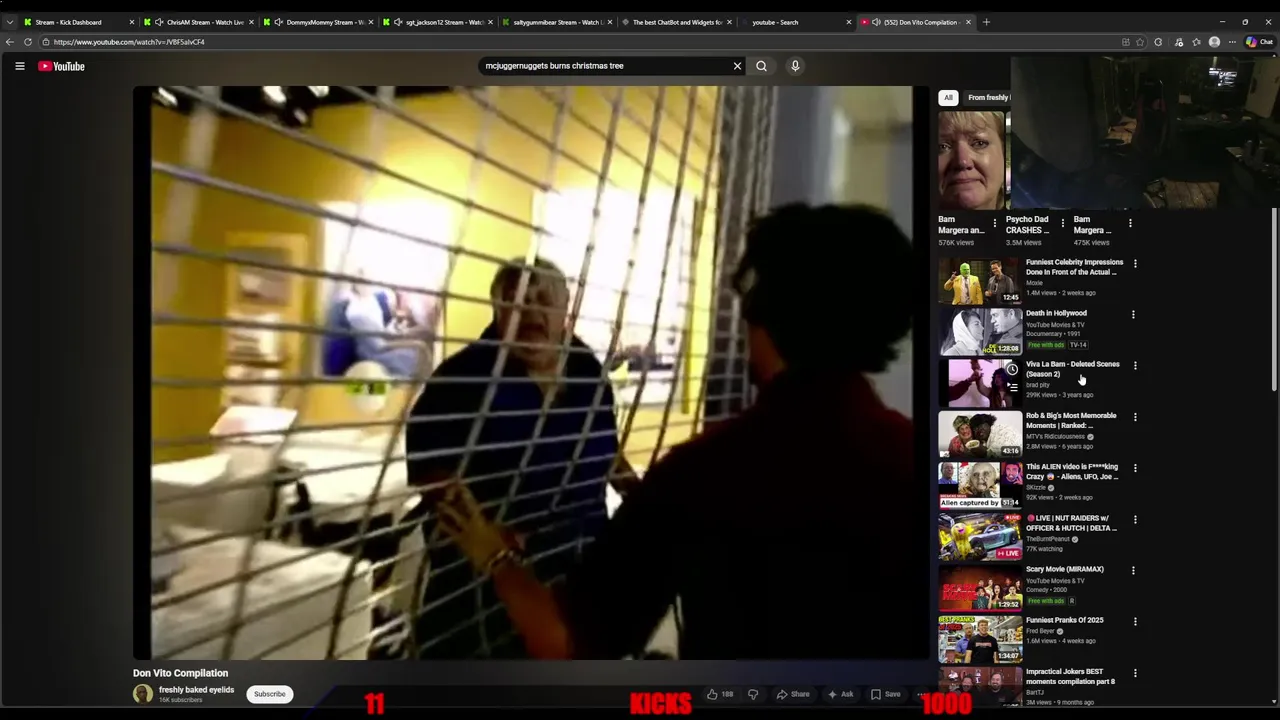Image resolution: width=1280 pixels, height=720 pixels.
Task: Go to YouTube home via logo
Action: tap(62, 66)
